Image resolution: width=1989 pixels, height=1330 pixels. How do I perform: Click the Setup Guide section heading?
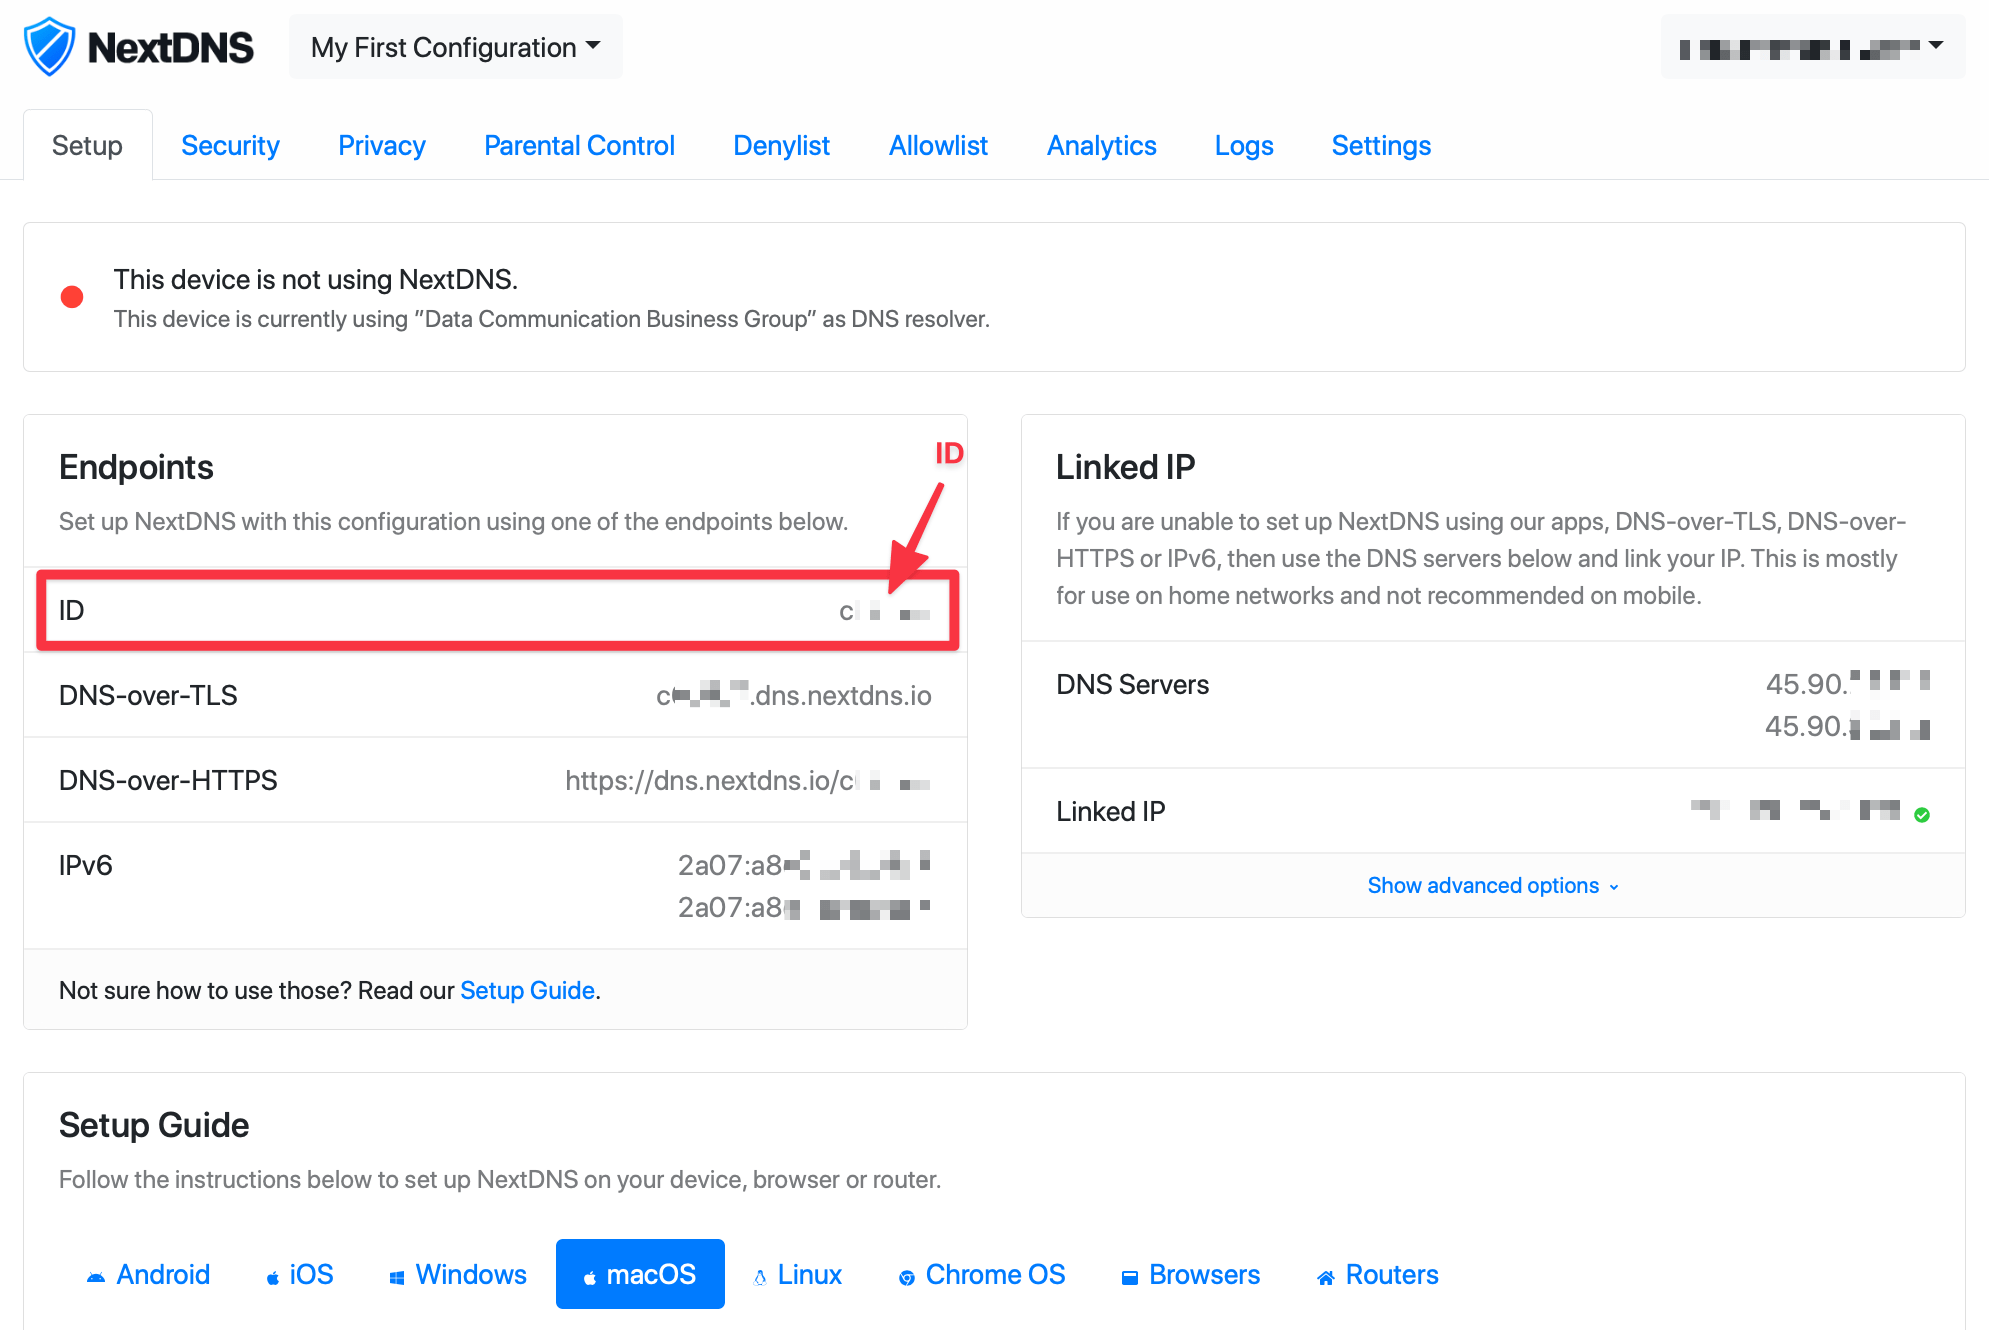coord(154,1125)
